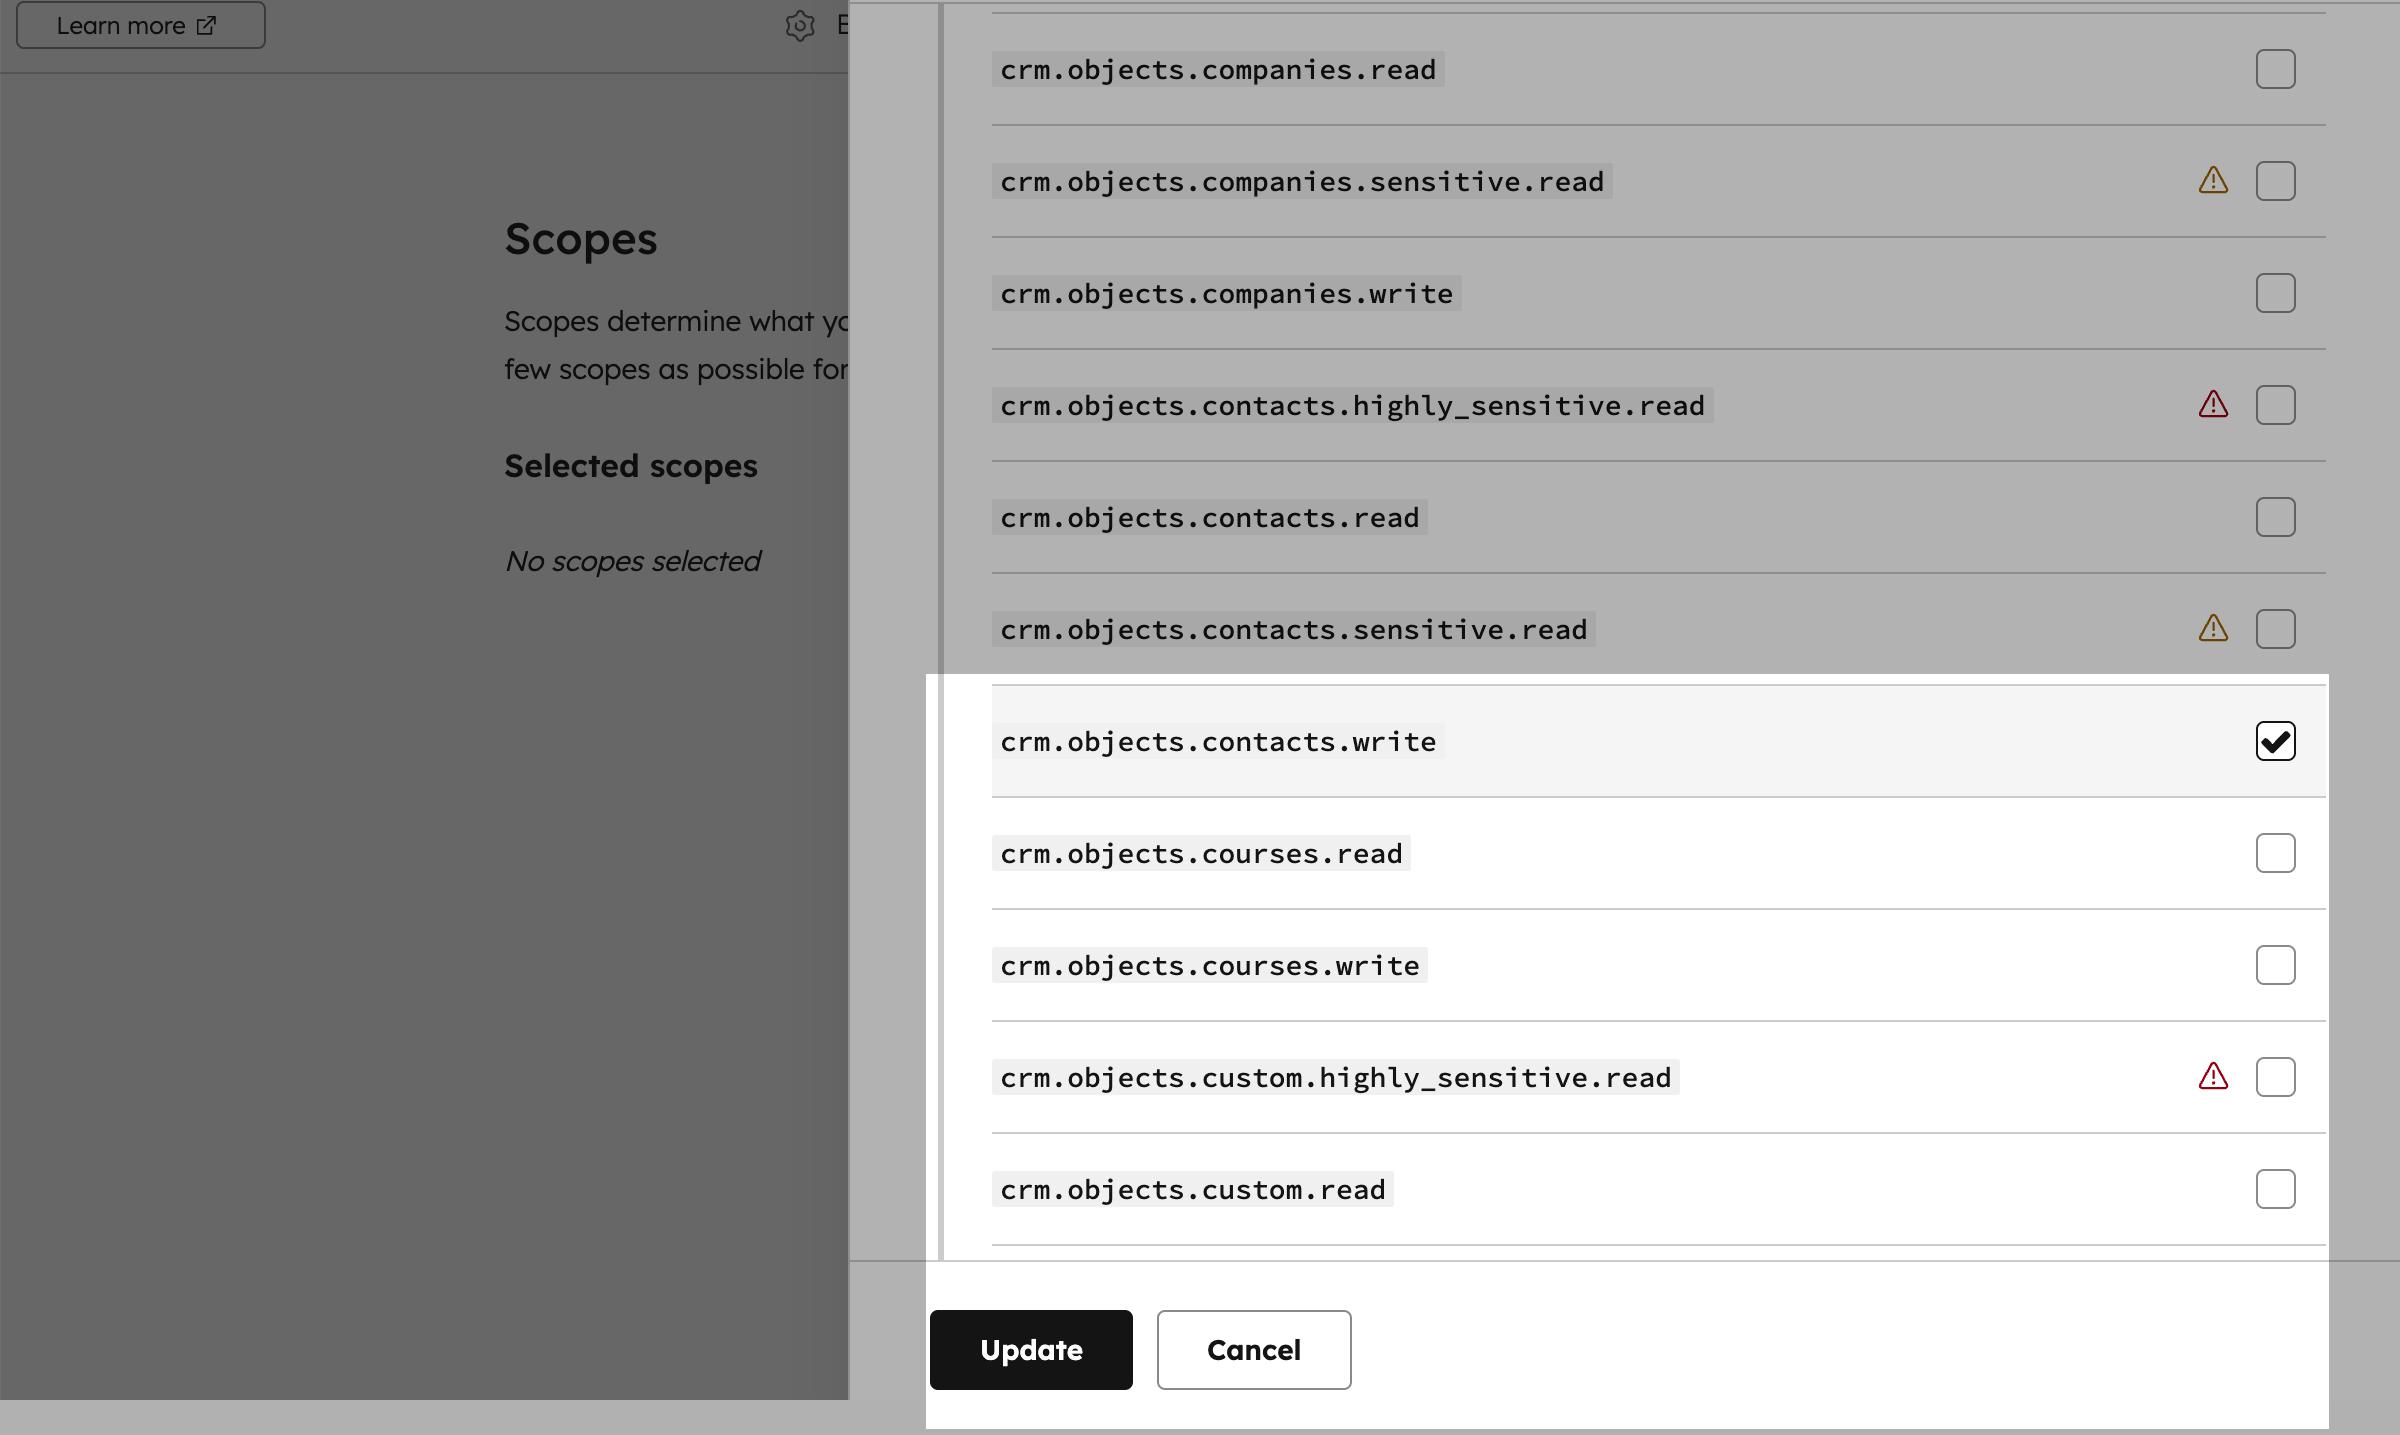
Task: Tick crm.objects.companies.sensitive.read checkbox
Action: (x=2275, y=182)
